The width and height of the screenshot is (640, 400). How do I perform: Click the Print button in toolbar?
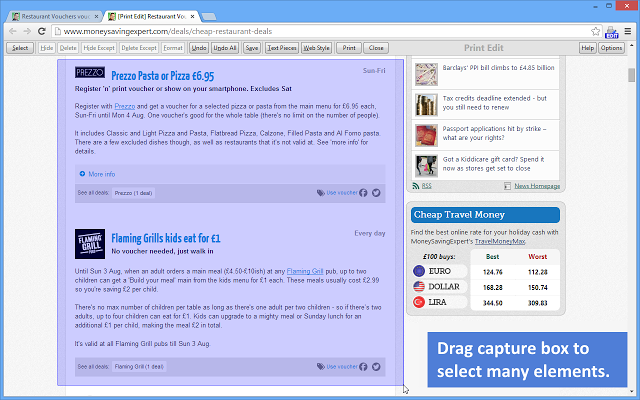pyautogui.click(x=349, y=48)
